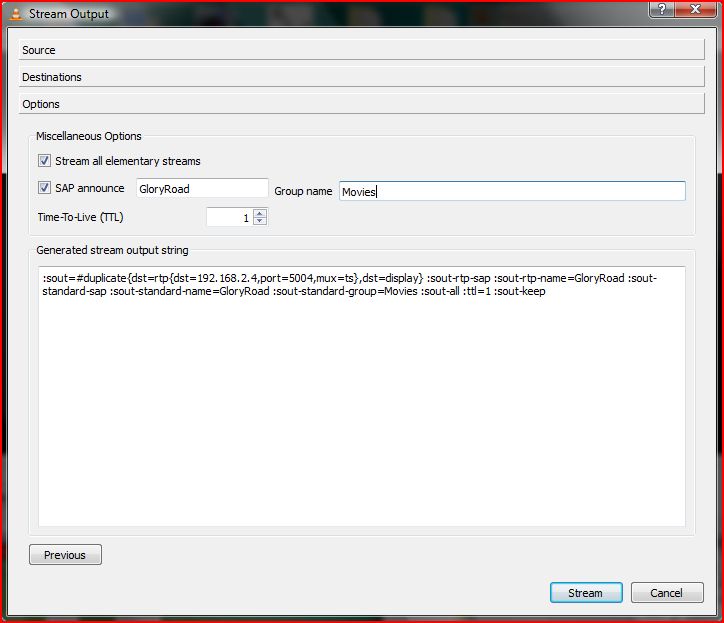Screen dimensions: 724x623
Task: Focus the Group name field containing Movies
Action: 512,191
